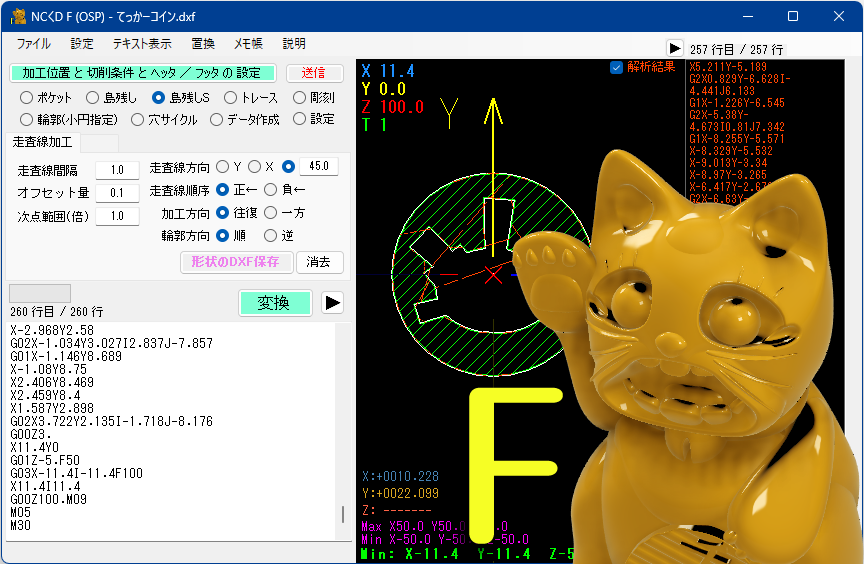Open the テキスト表示 menu

[142, 44]
